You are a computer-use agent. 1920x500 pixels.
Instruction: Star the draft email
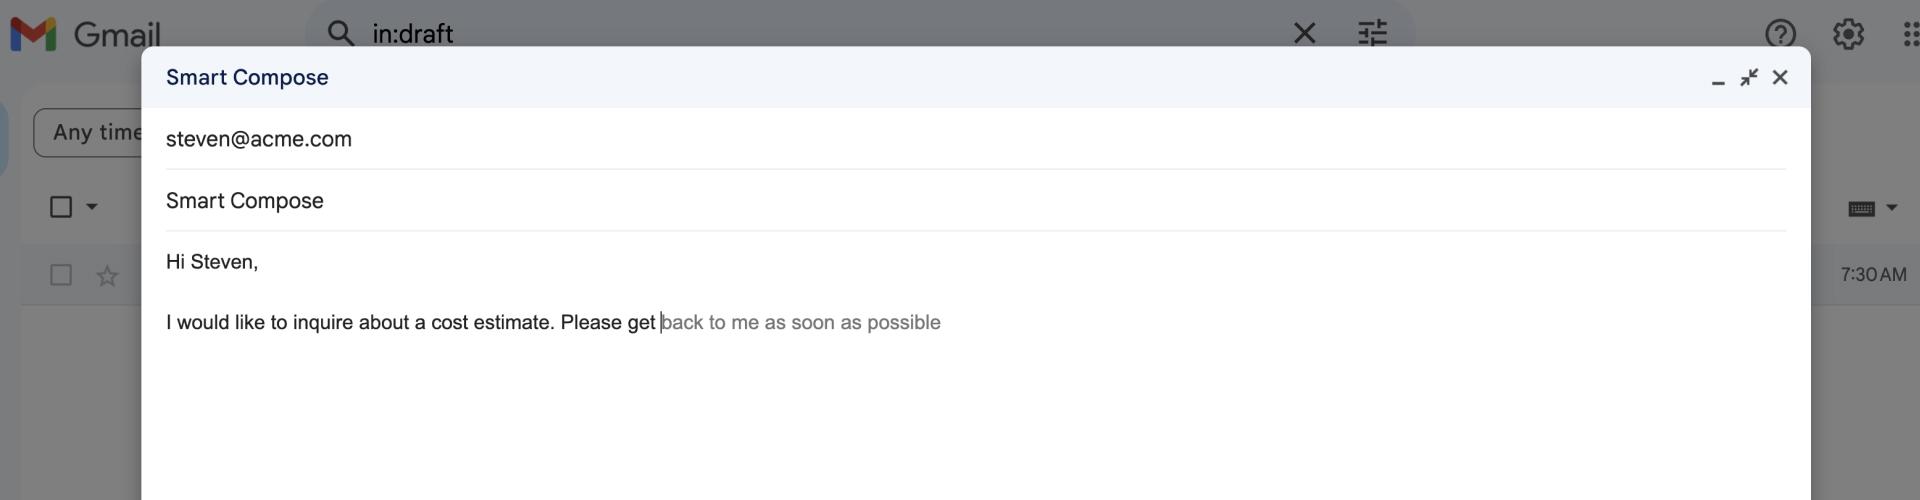pos(107,275)
